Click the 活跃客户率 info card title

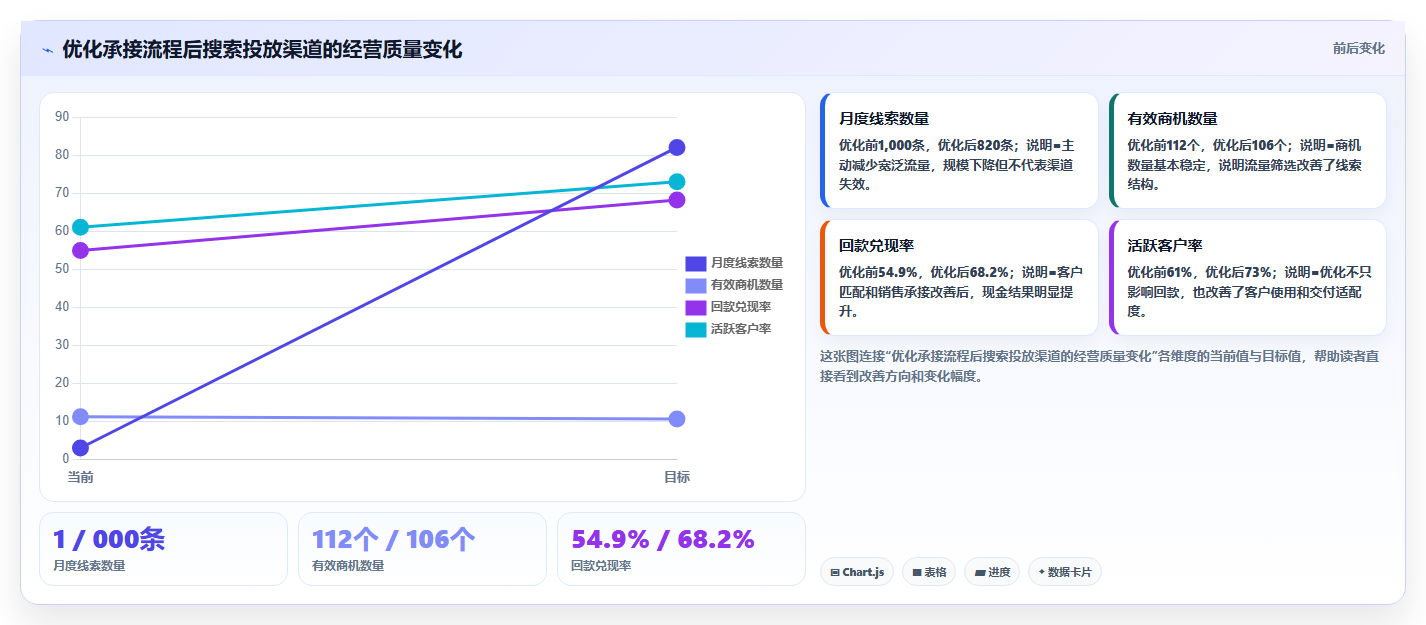click(x=1165, y=245)
